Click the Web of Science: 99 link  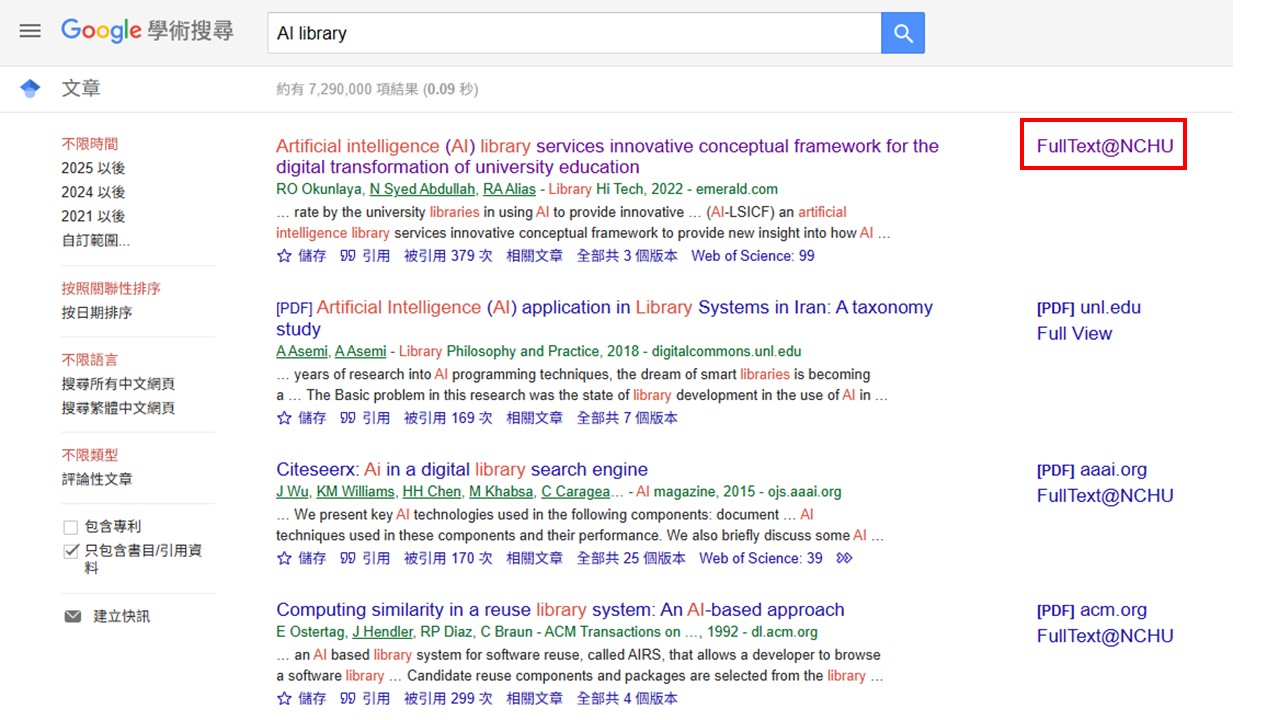click(753, 256)
